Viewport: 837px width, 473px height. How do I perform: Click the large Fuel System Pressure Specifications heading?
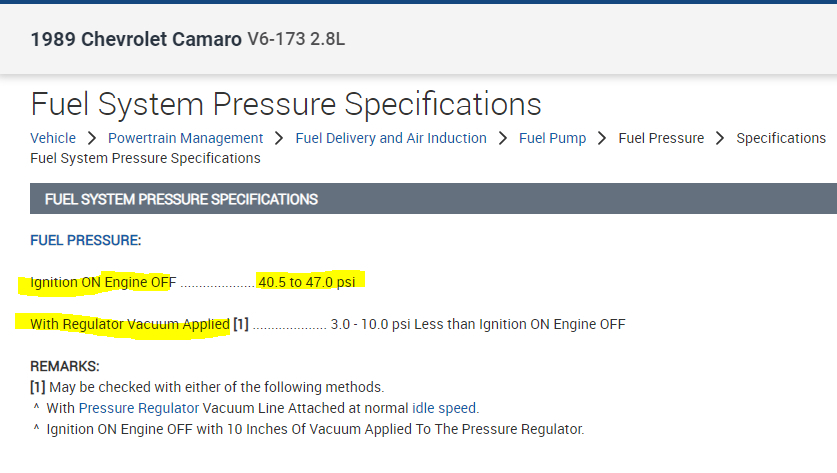coord(286,104)
